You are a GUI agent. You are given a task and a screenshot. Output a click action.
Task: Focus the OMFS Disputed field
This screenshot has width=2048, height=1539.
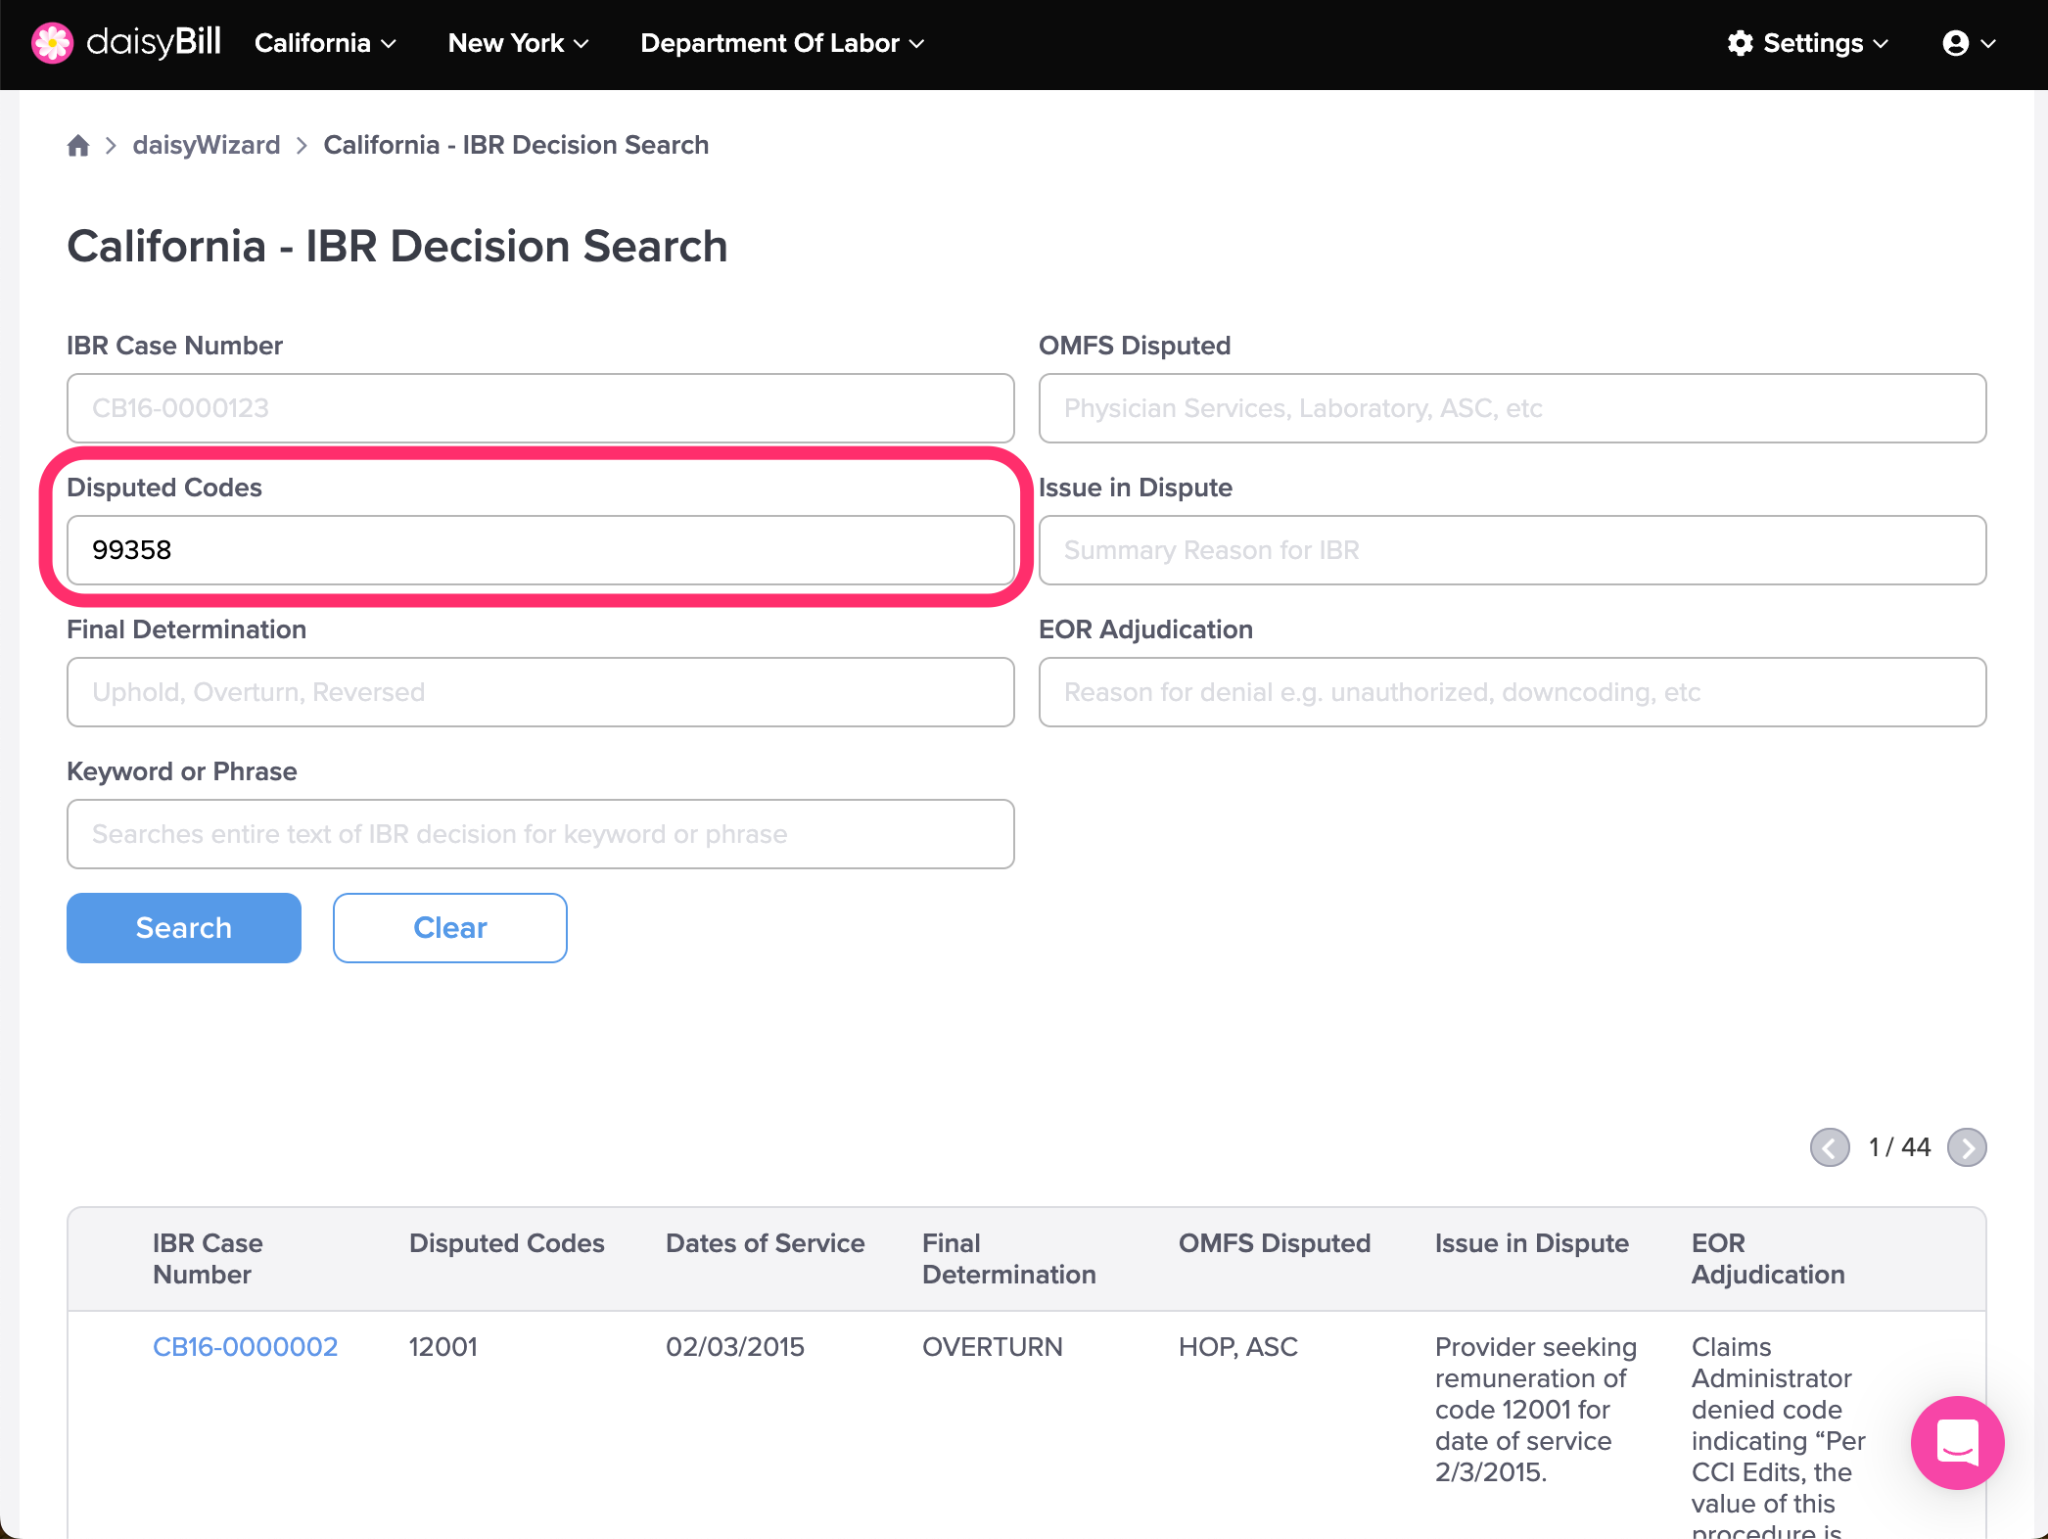(x=1512, y=408)
